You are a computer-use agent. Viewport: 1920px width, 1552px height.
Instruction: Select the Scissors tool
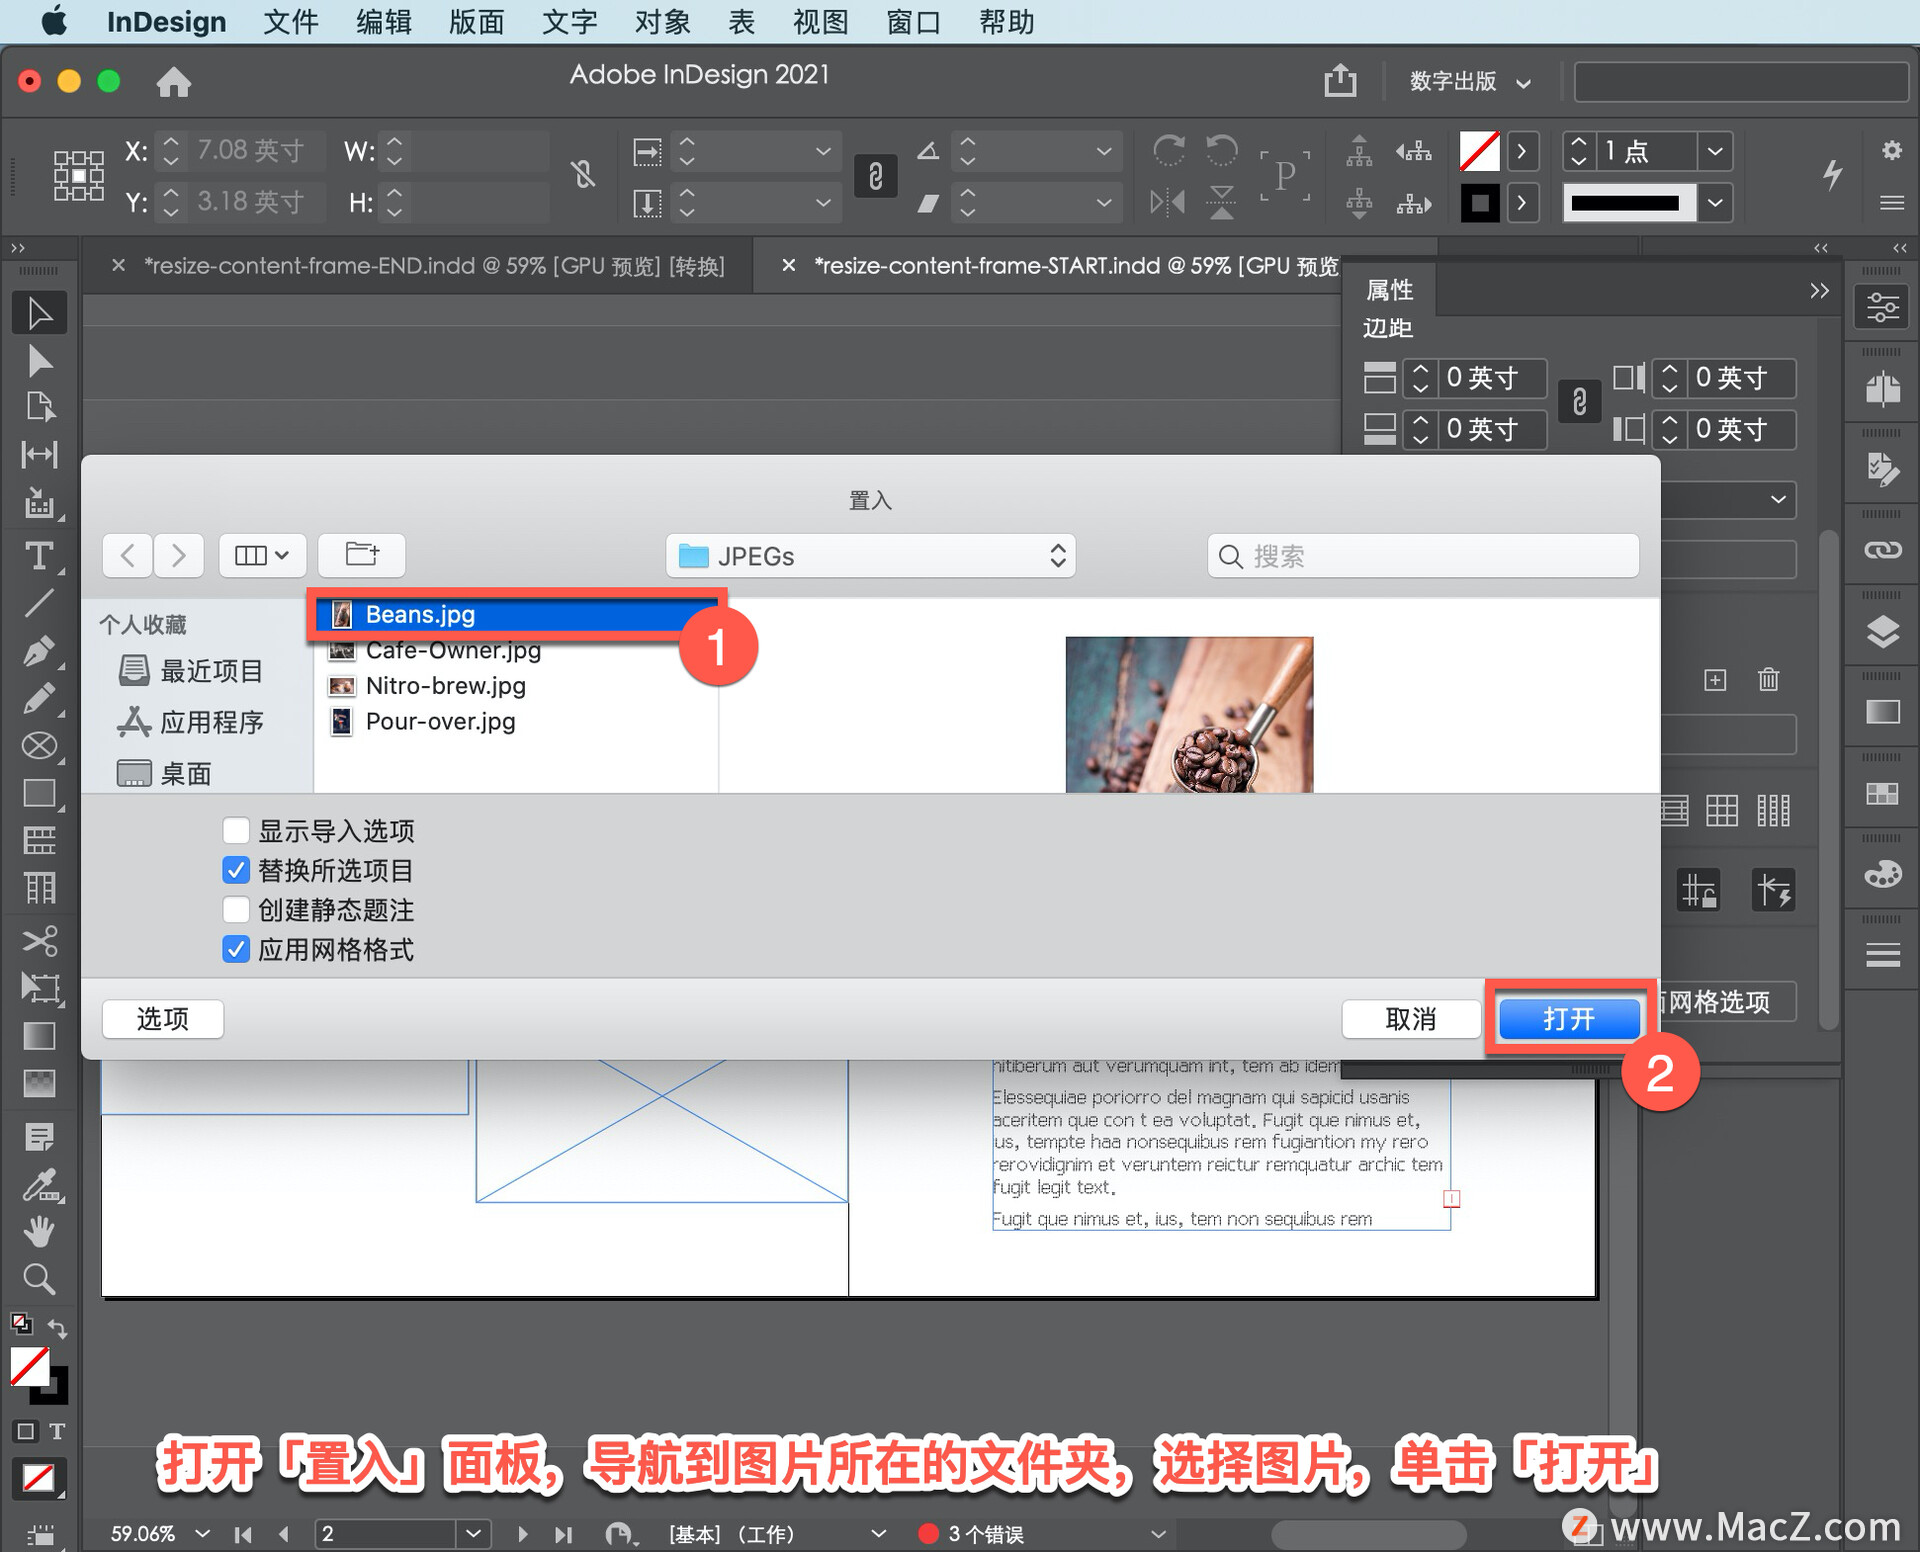pyautogui.click(x=39, y=940)
